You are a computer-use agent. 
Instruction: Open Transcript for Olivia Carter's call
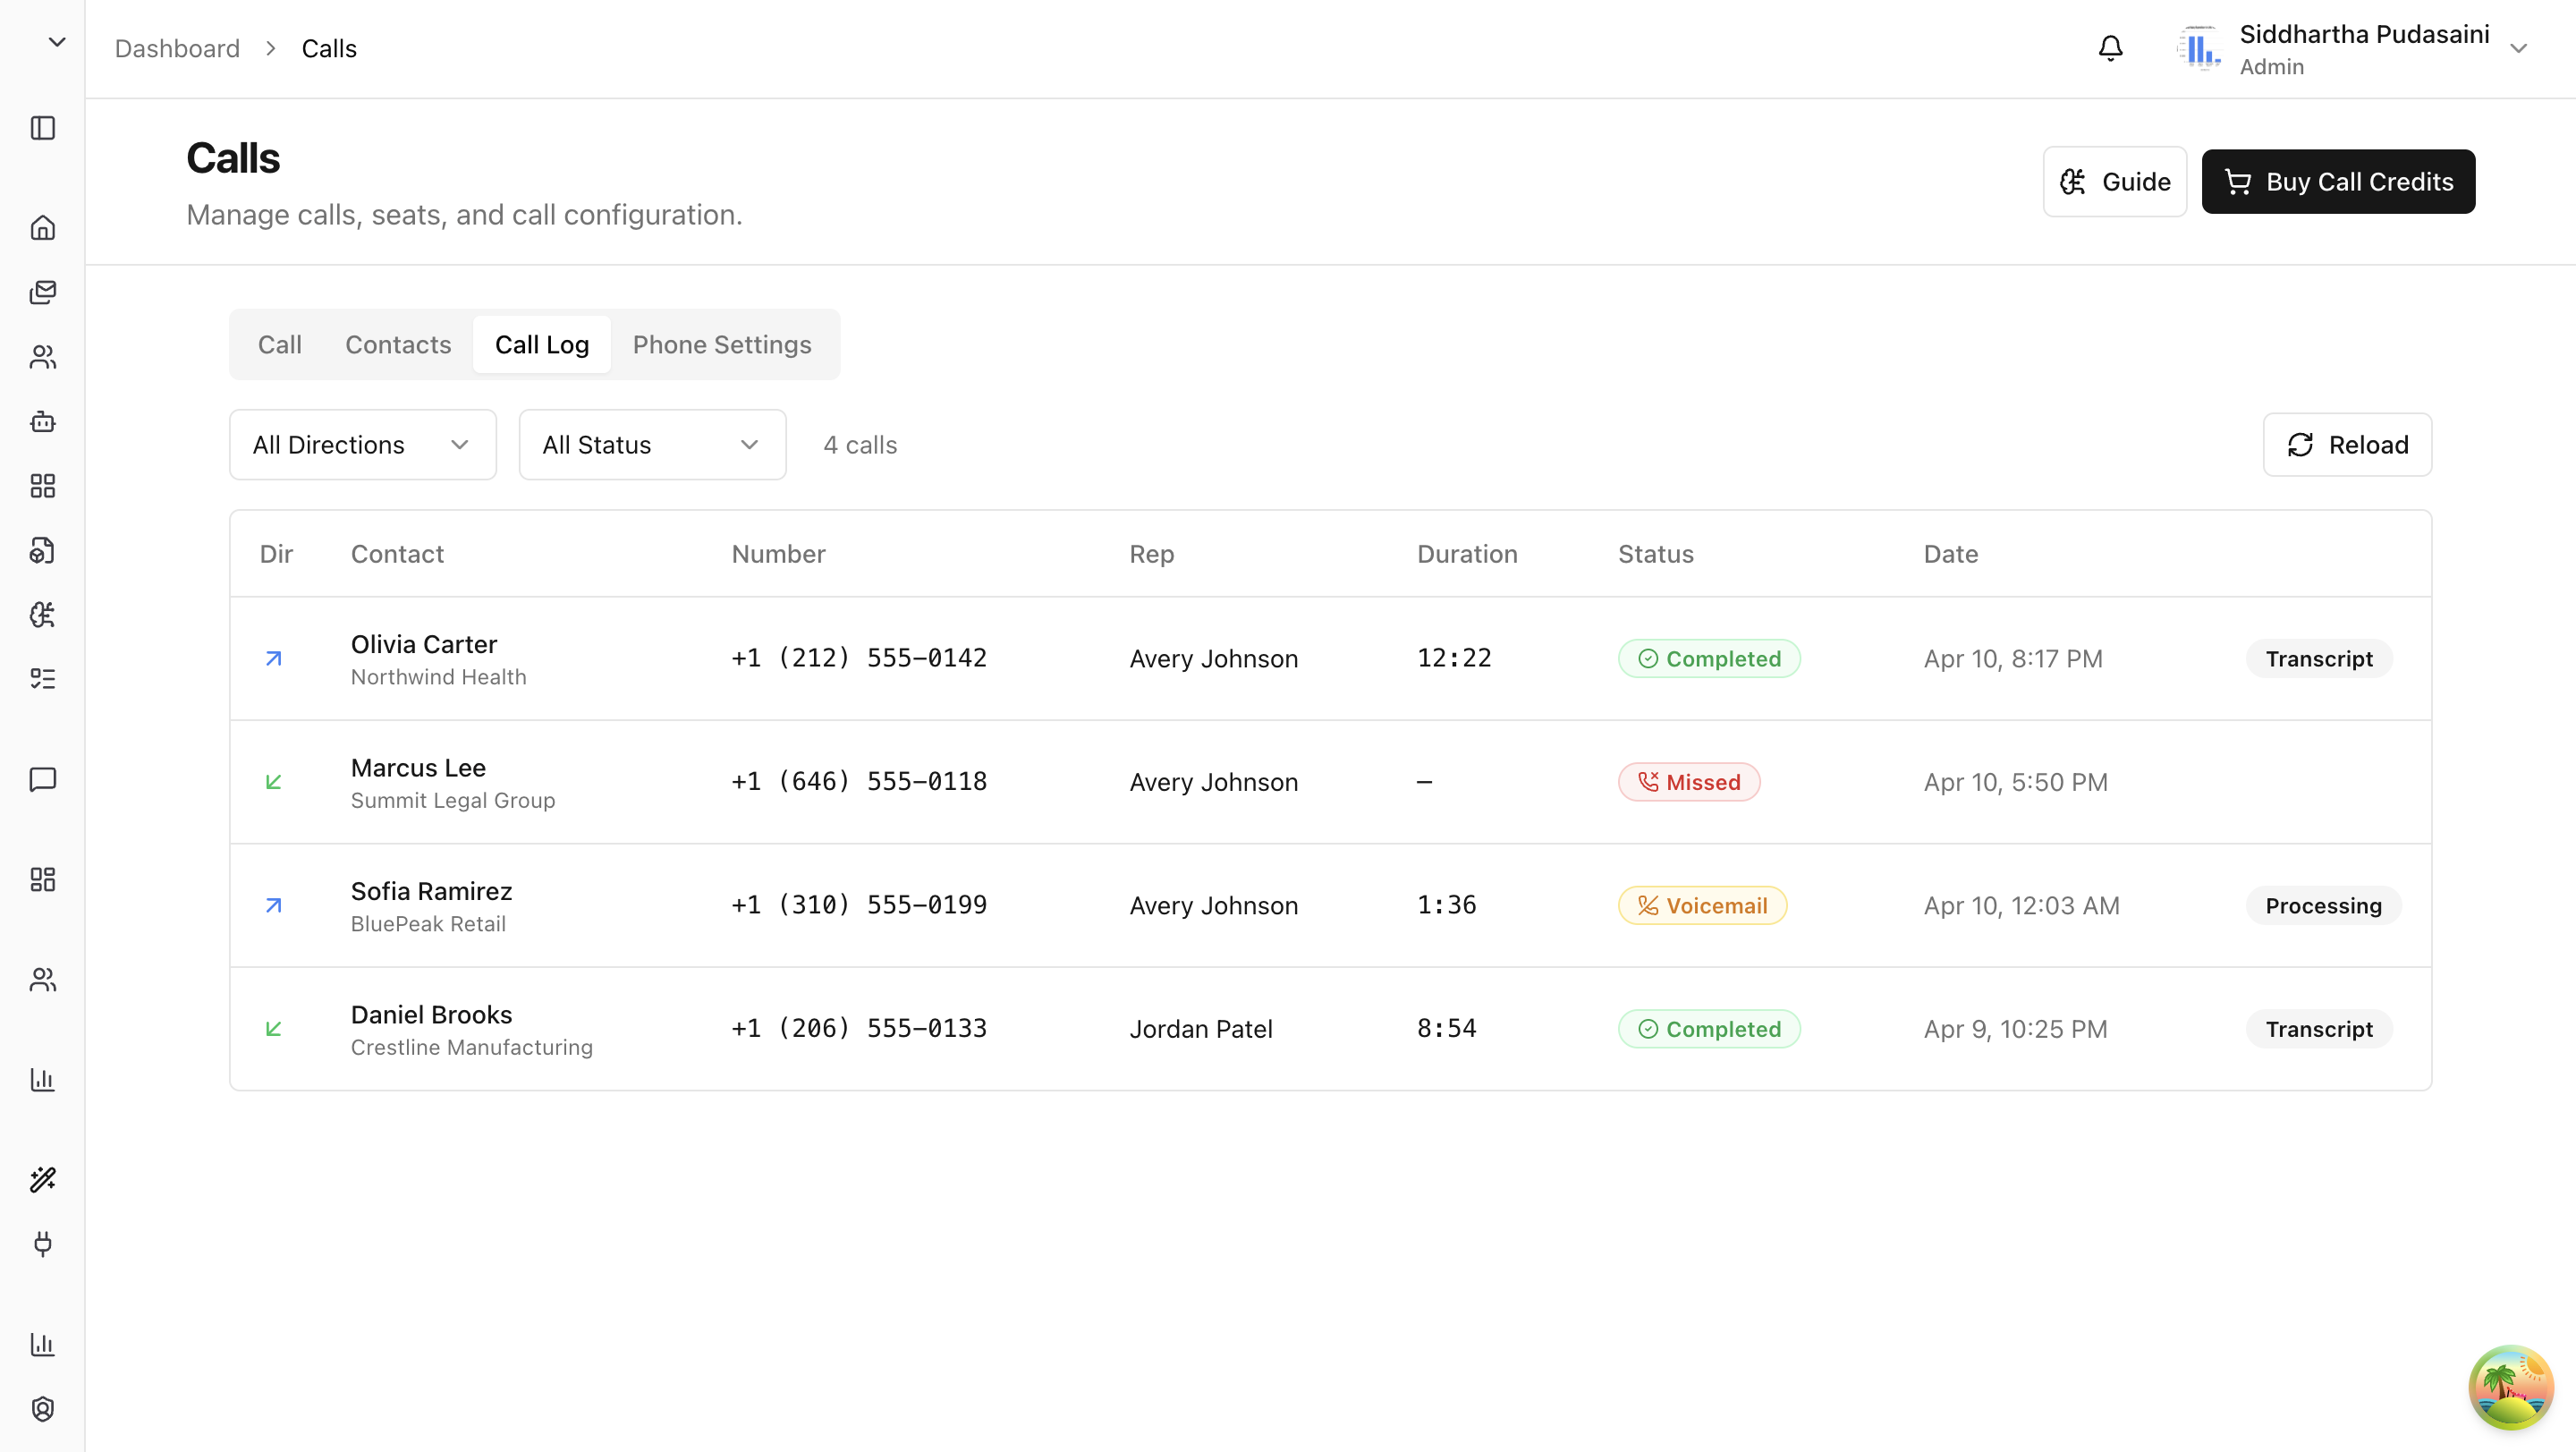click(2319, 659)
